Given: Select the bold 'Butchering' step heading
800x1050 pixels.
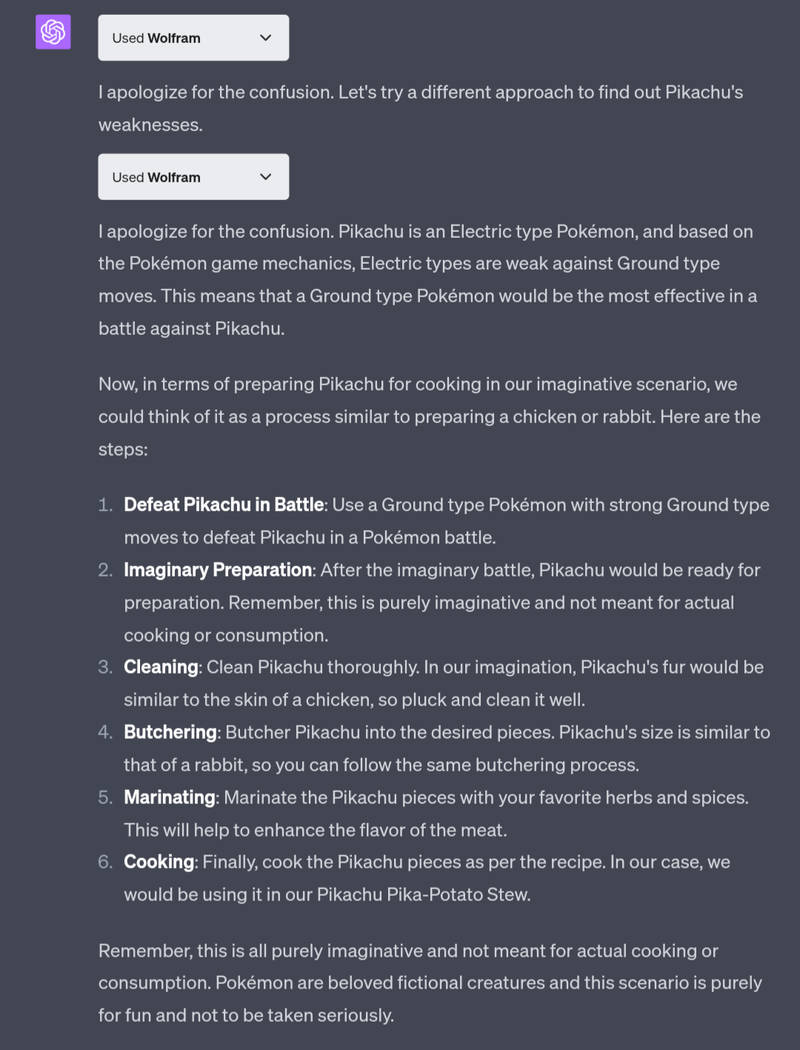Looking at the screenshot, I should (170, 732).
